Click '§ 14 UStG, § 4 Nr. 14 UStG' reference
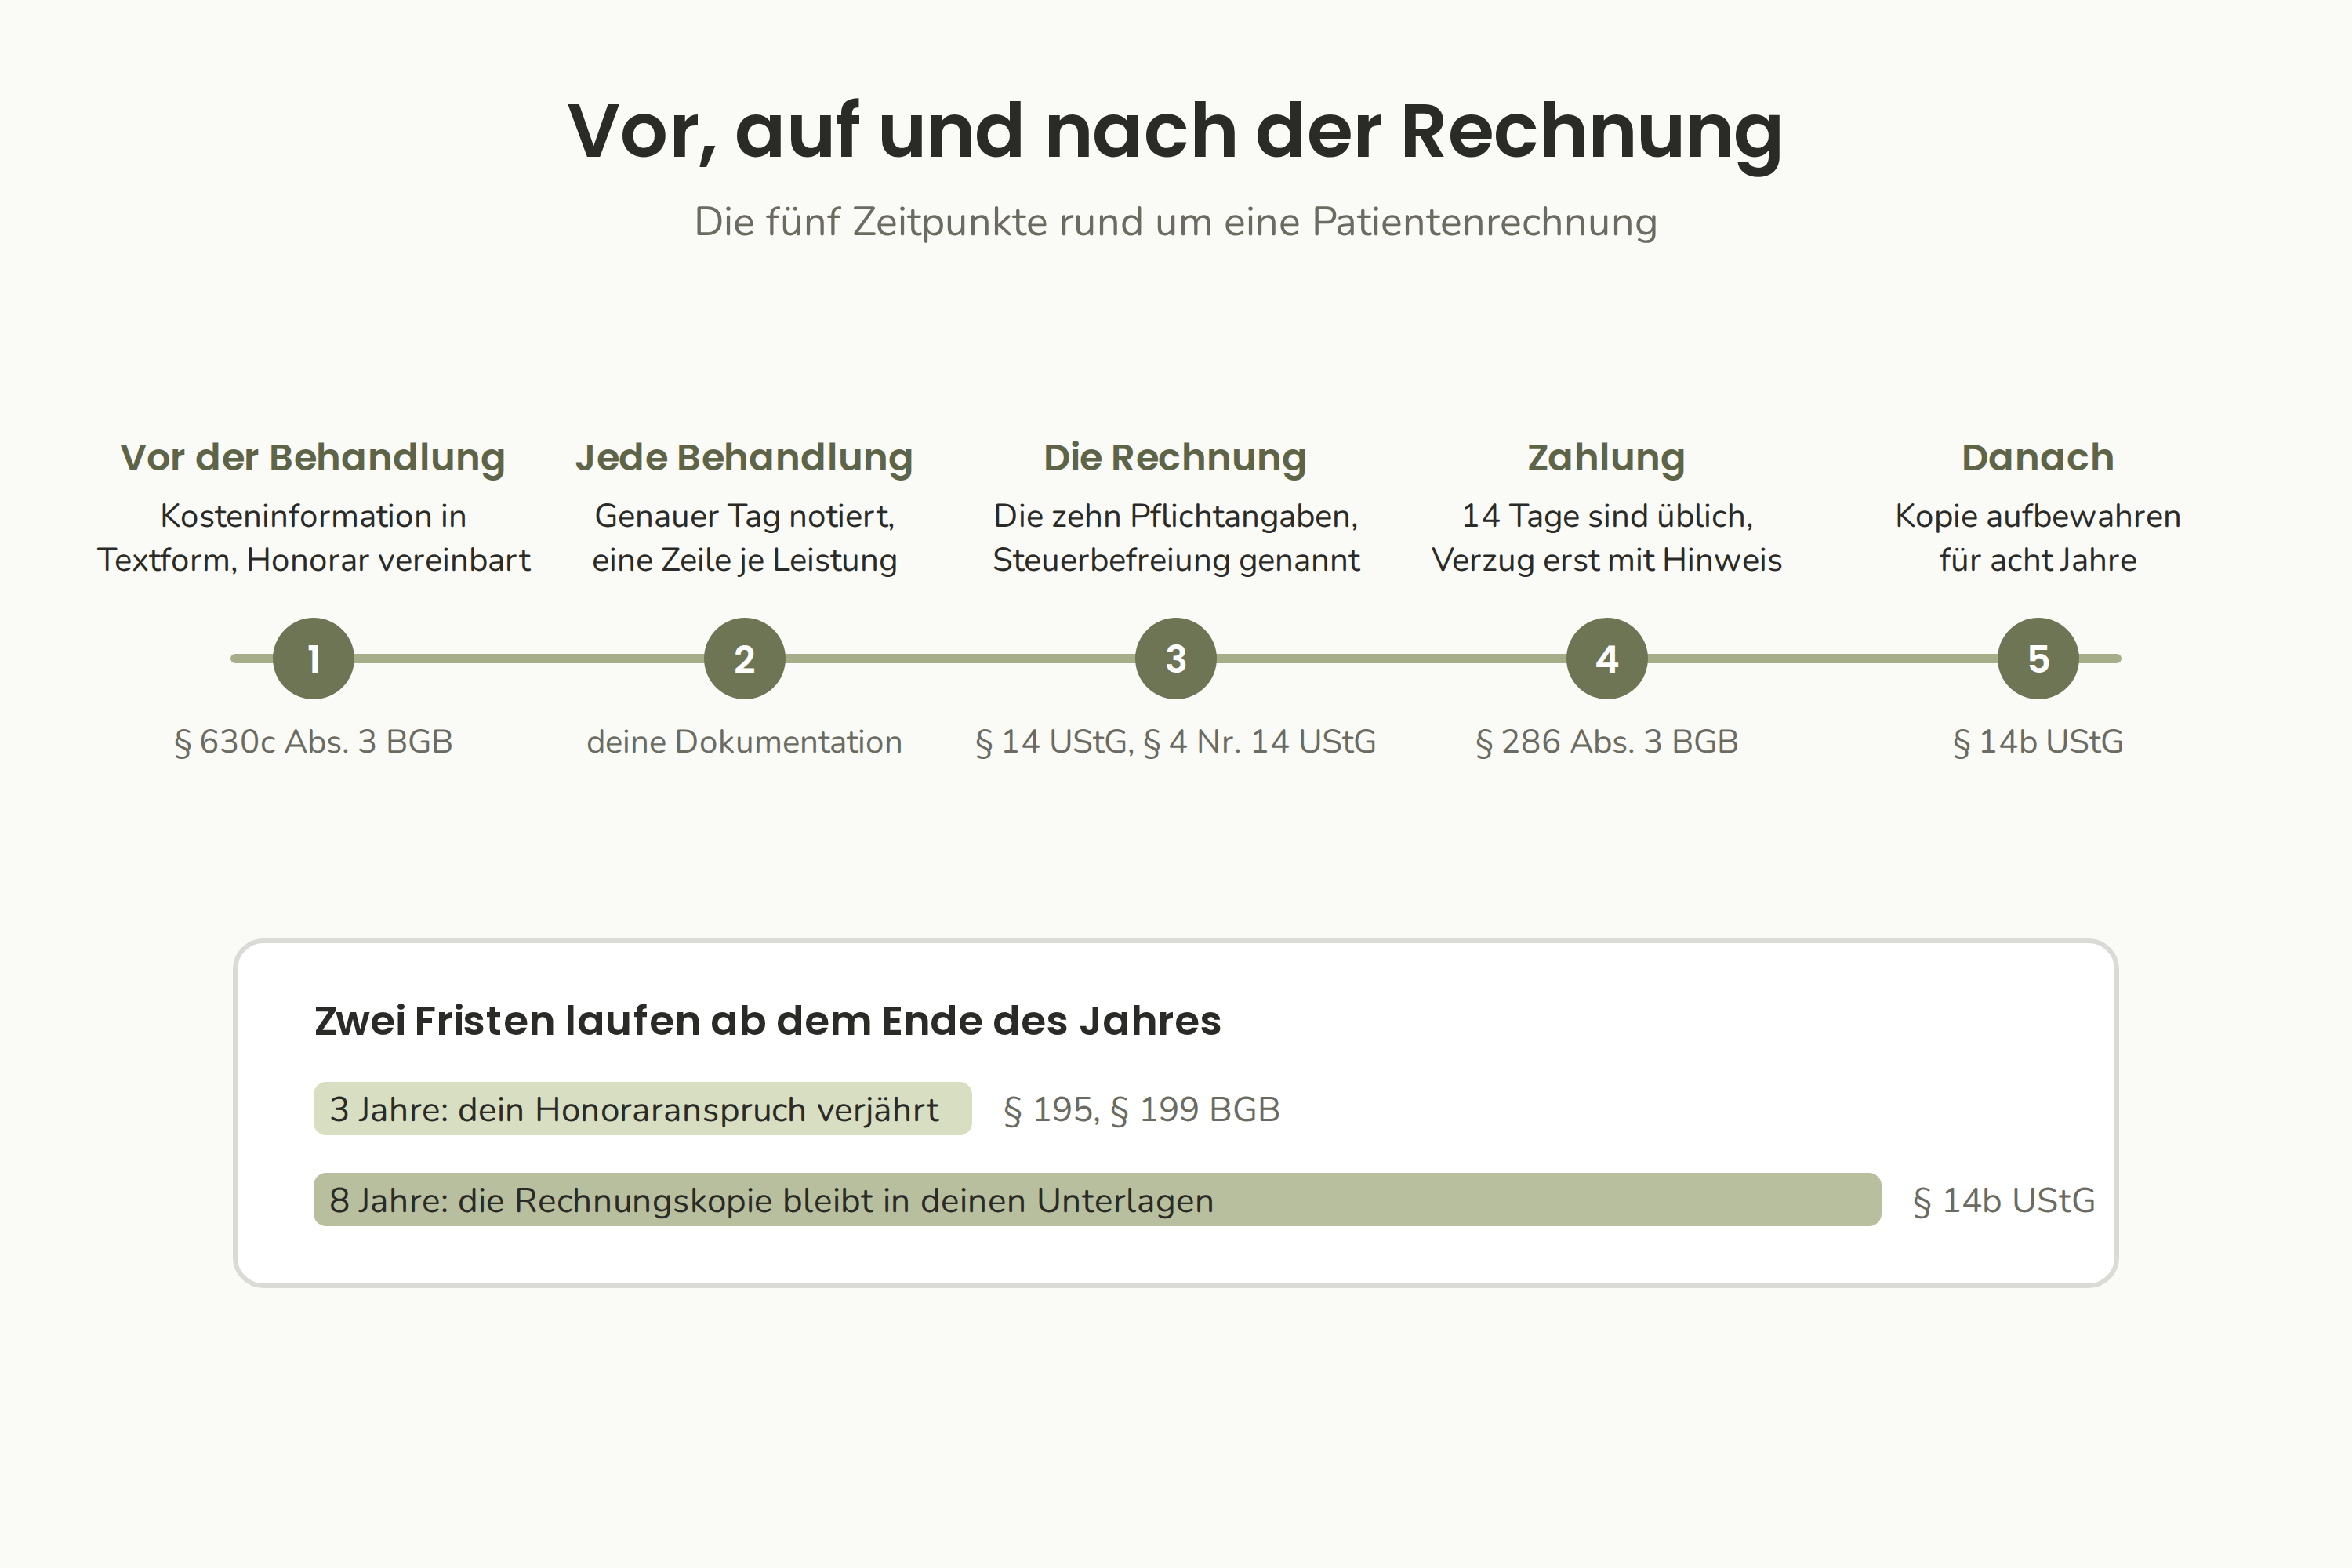Screen dimensions: 2352x1568 pos(1176,742)
